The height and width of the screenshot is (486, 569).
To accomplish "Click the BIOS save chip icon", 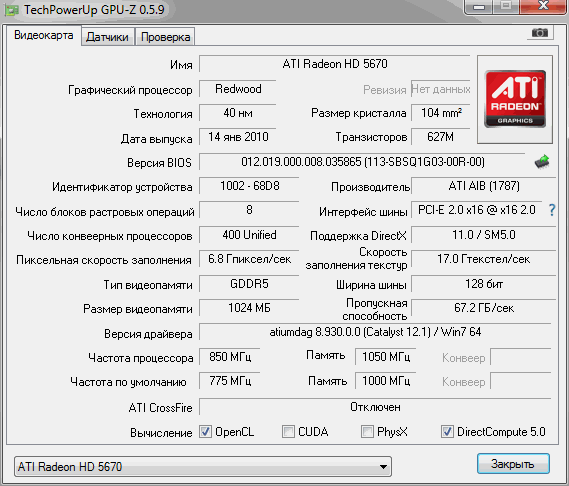I will [542, 162].
